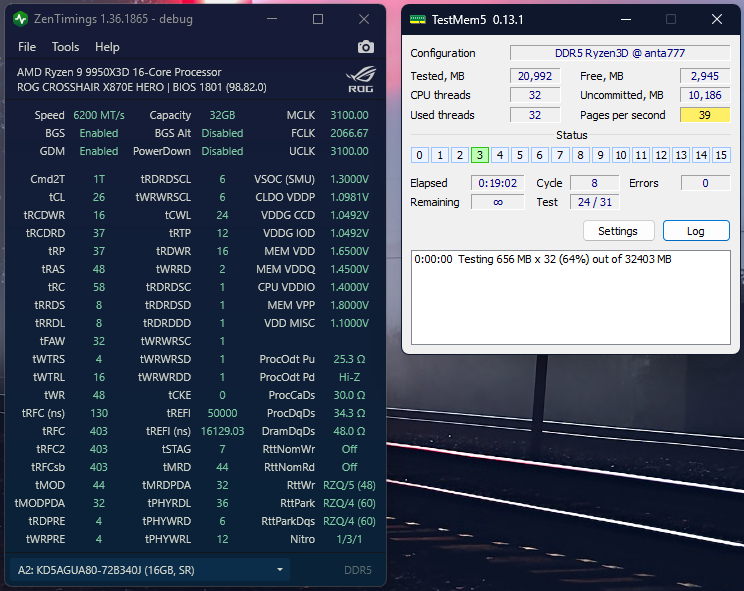Close the TestMem5 window
This screenshot has height=591, width=744.
[x=716, y=19]
